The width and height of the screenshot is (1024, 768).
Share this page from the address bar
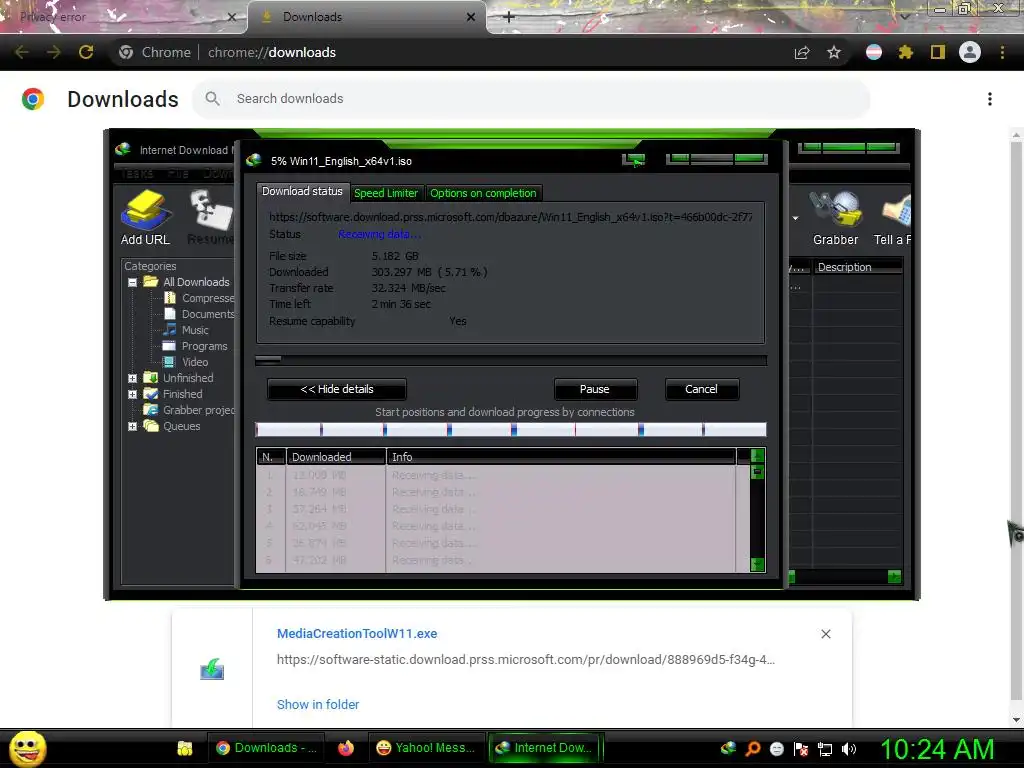pos(802,52)
